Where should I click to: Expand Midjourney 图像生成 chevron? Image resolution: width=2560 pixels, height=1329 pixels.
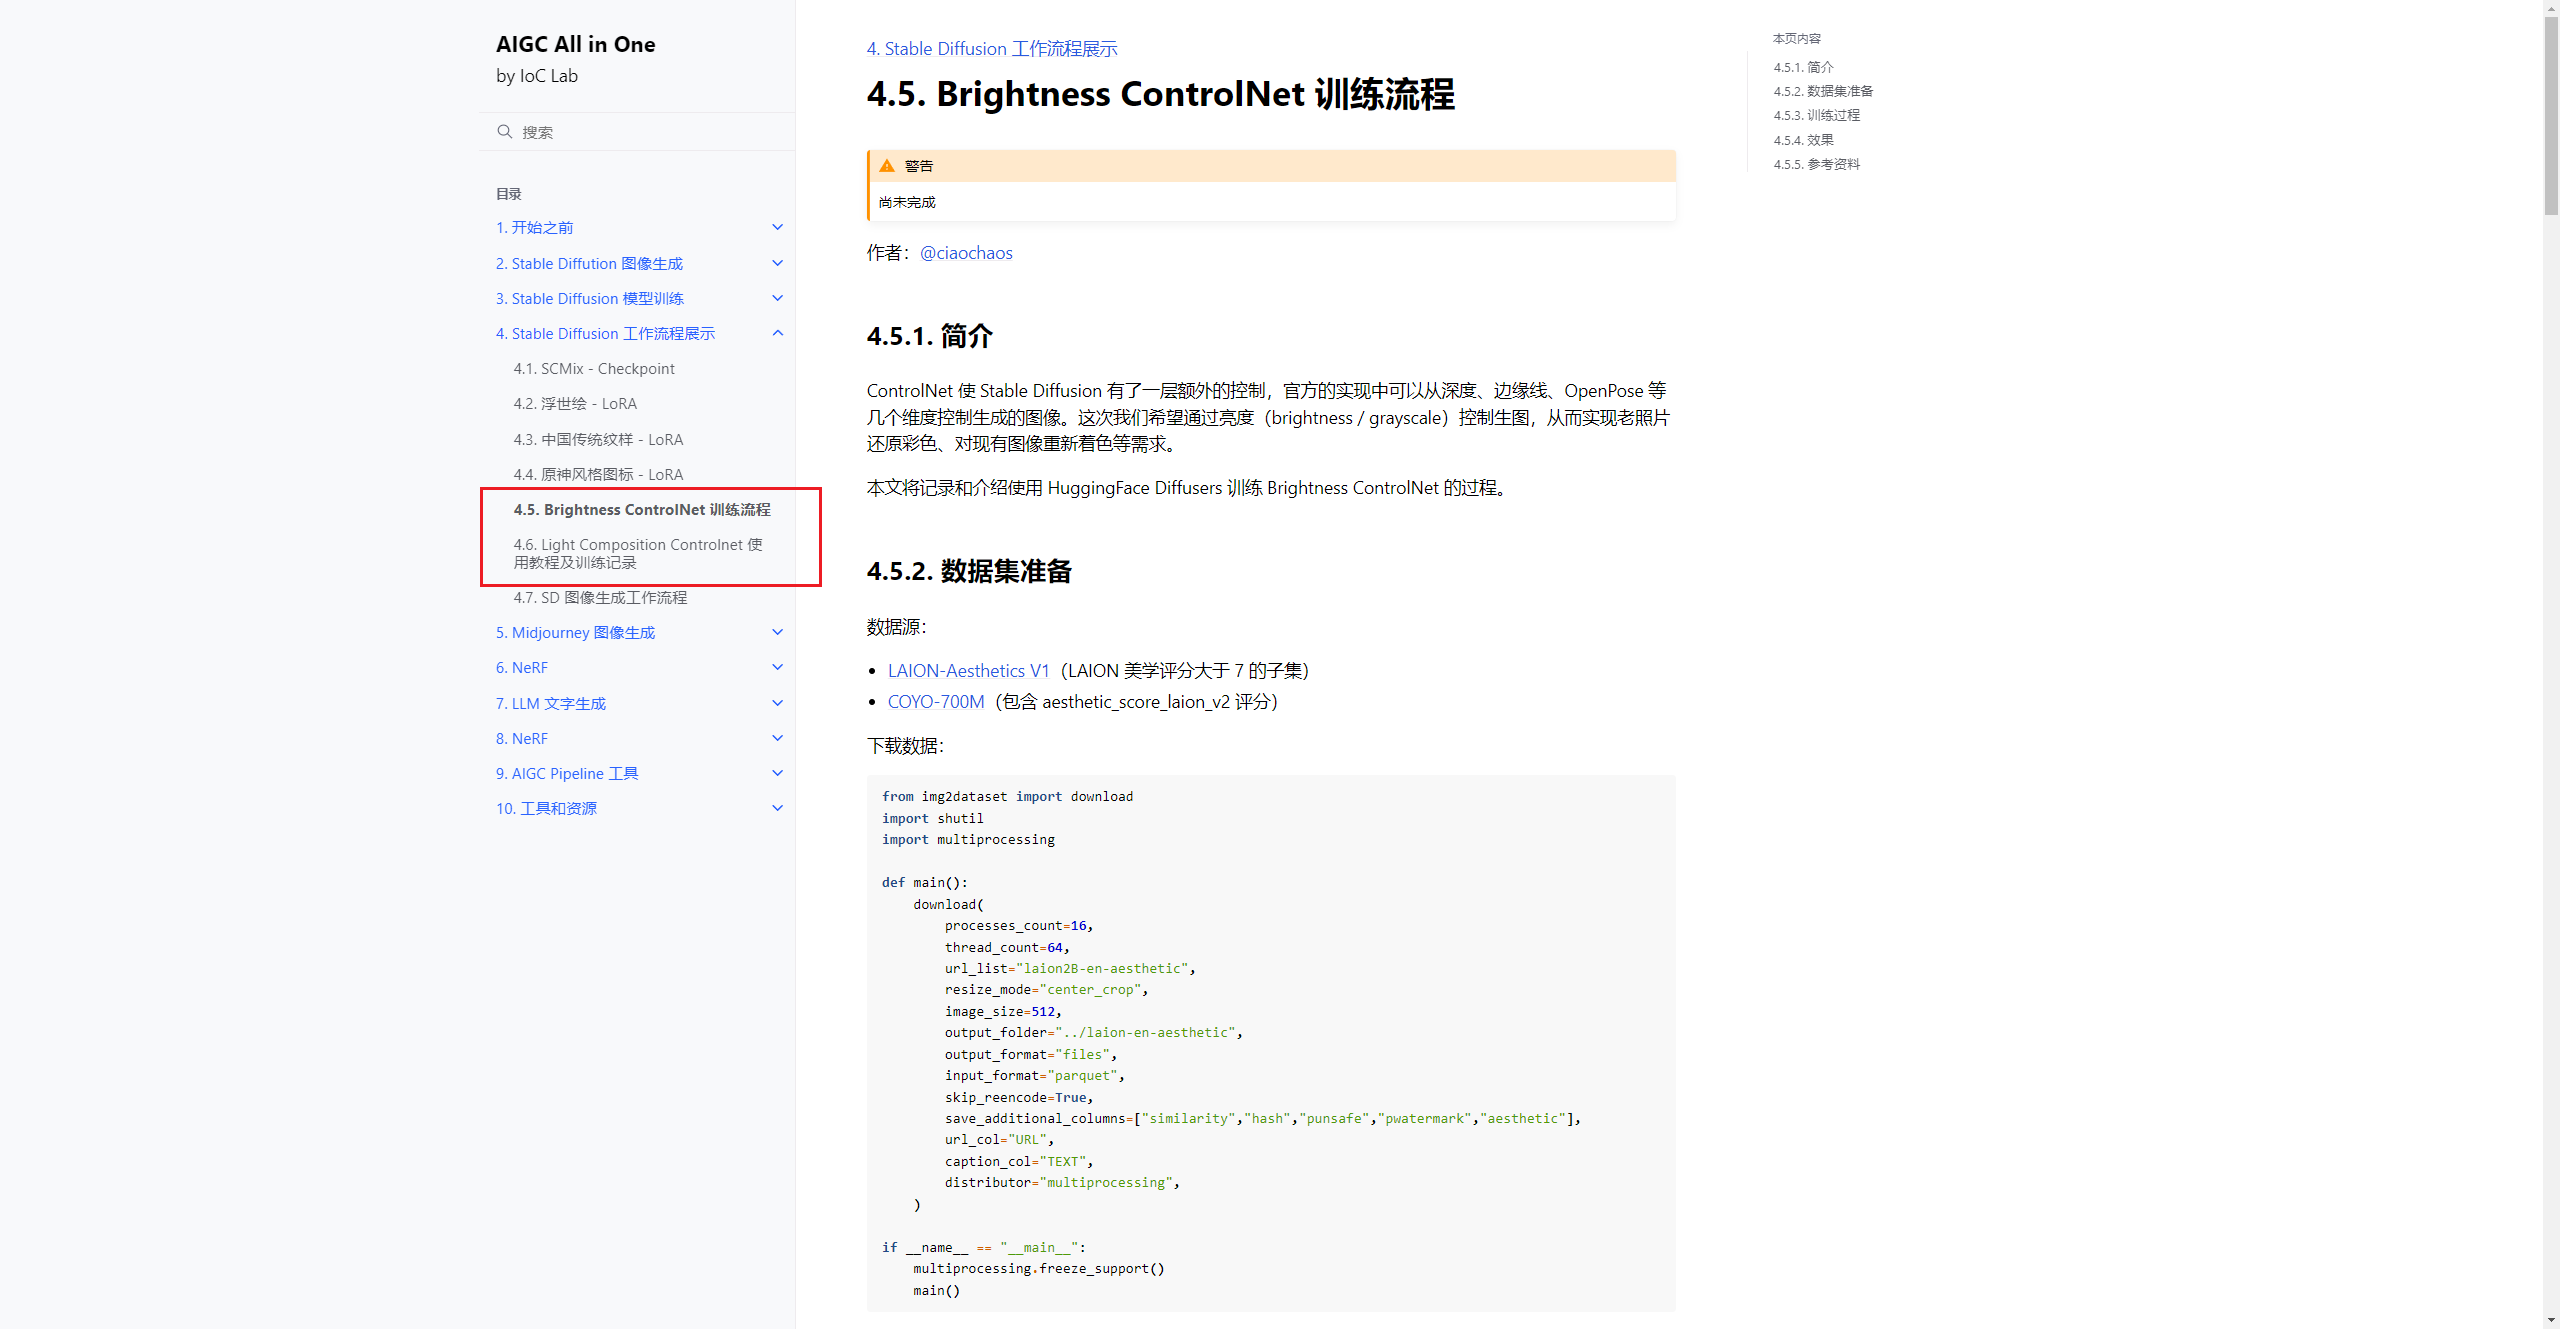click(x=777, y=632)
